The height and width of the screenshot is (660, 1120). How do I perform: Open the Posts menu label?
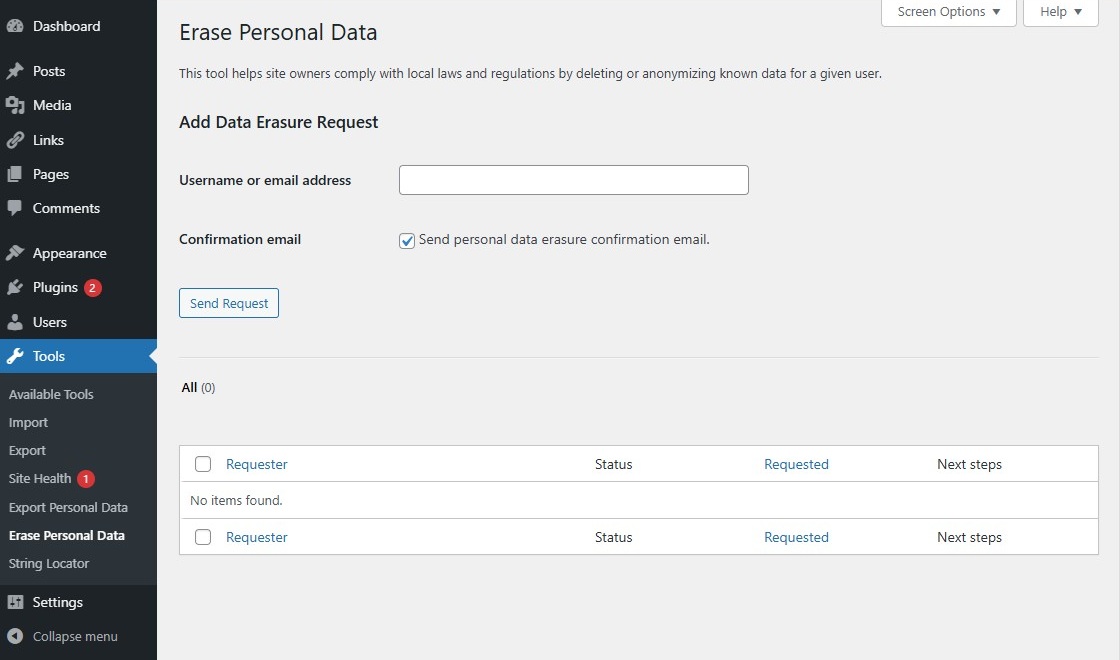pyautogui.click(x=49, y=71)
